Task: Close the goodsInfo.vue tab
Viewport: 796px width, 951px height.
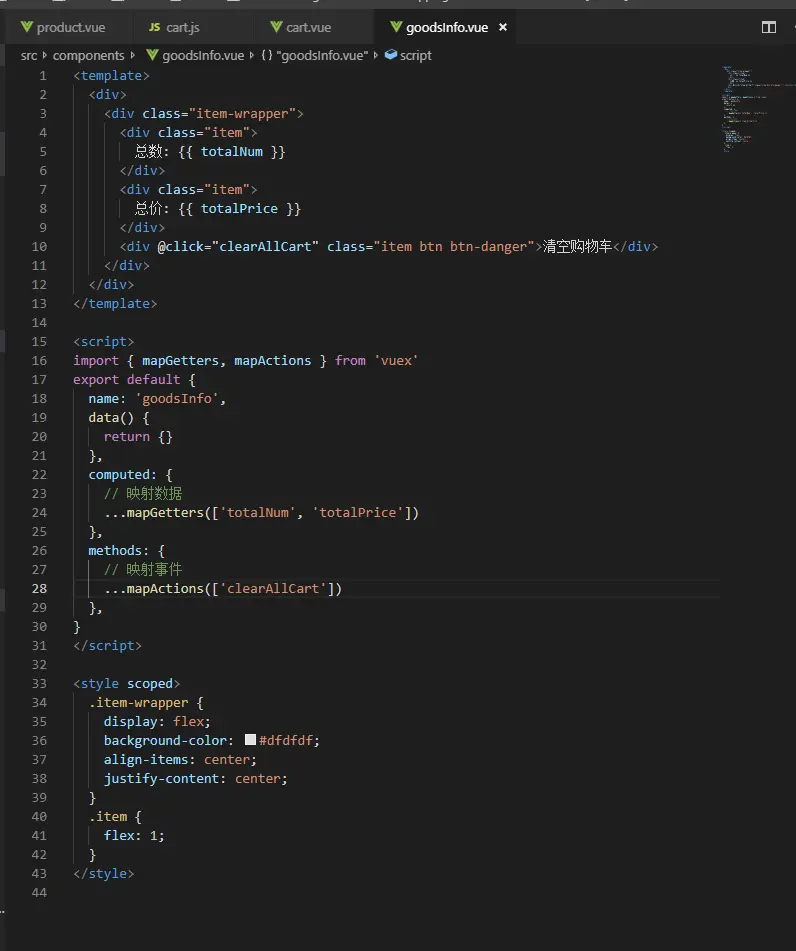Action: coord(503,27)
